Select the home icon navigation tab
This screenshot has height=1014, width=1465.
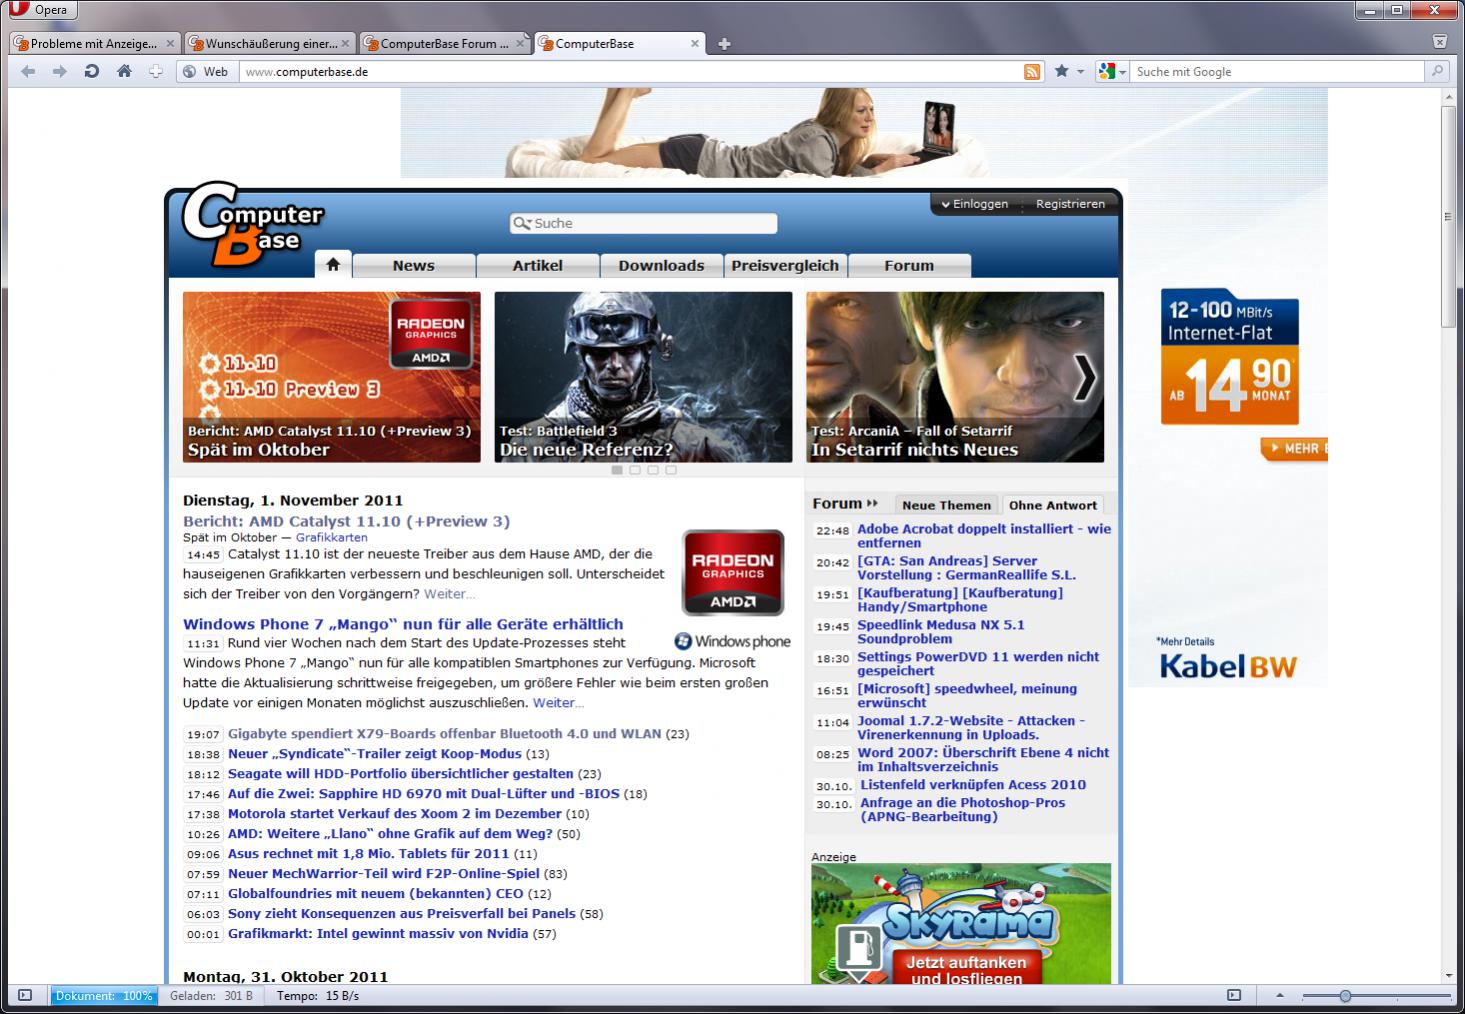pyautogui.click(x=333, y=265)
